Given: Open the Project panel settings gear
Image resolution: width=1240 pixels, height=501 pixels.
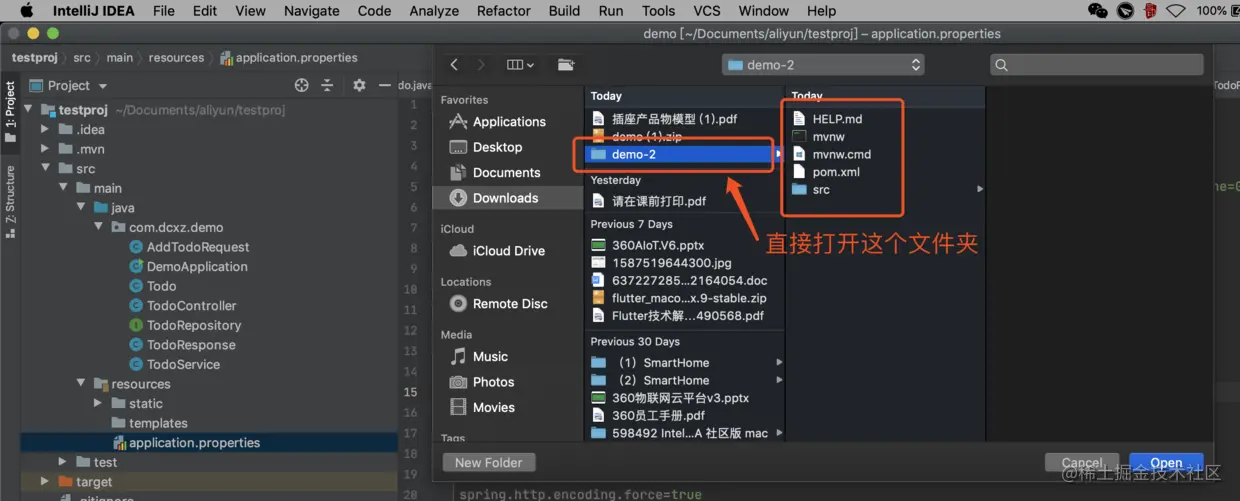Looking at the screenshot, I should click(360, 86).
